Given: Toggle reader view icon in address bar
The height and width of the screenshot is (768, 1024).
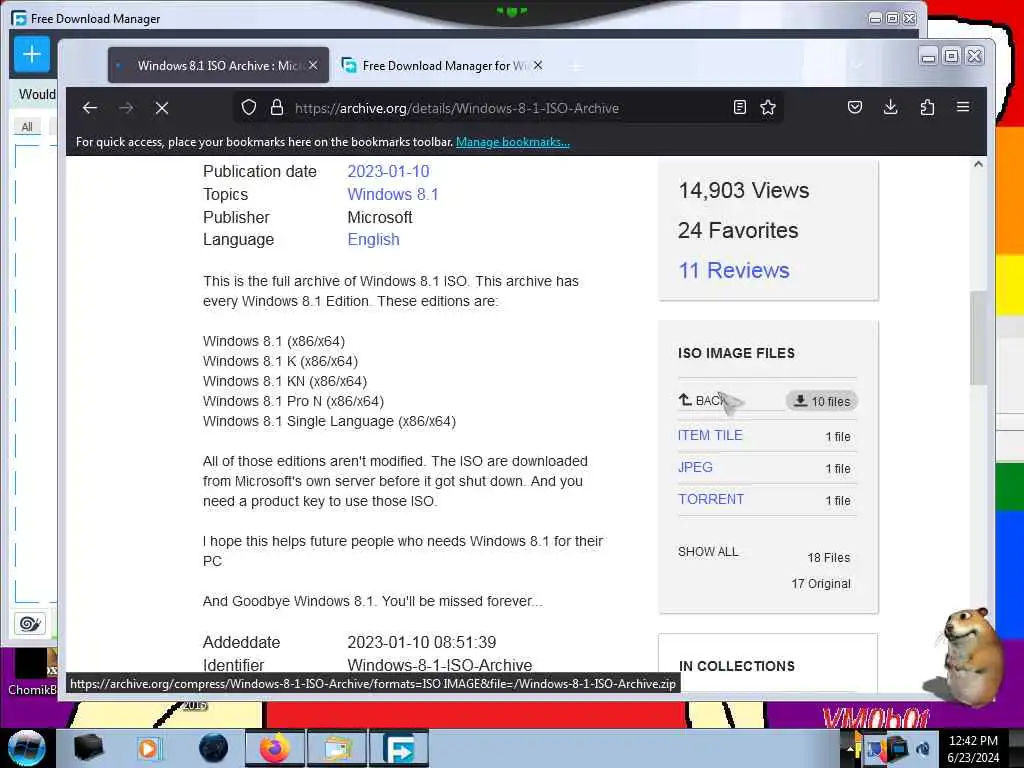Looking at the screenshot, I should [739, 107].
